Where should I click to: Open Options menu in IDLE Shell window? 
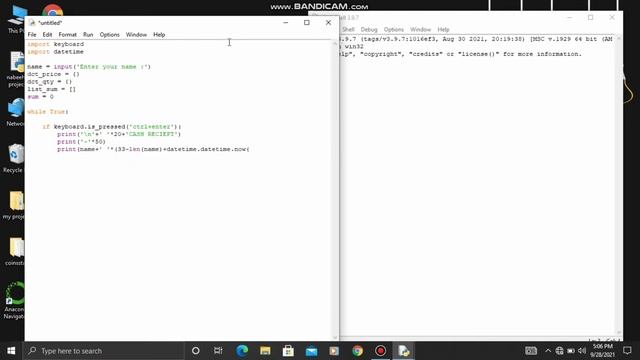(393, 29)
